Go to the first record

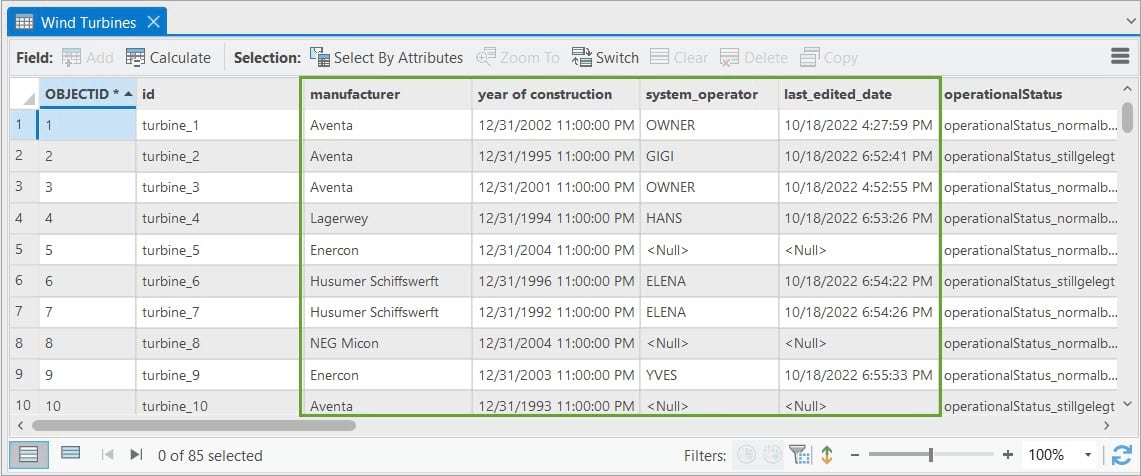coord(108,455)
